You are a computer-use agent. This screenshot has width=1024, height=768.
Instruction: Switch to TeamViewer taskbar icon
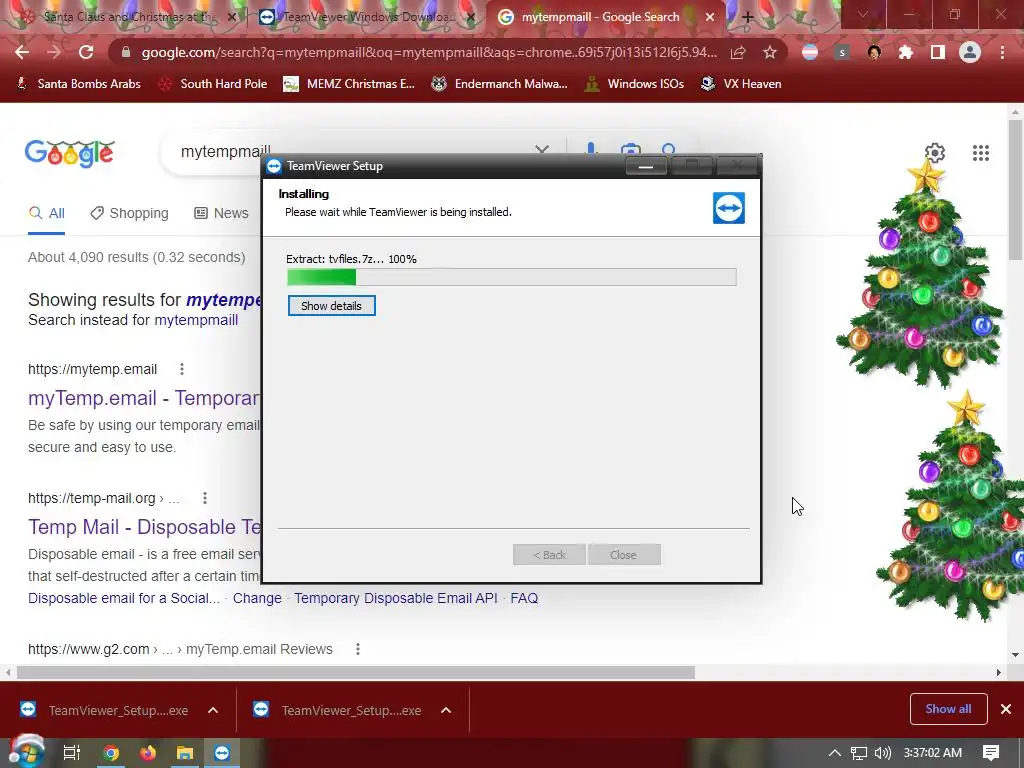pyautogui.click(x=222, y=753)
